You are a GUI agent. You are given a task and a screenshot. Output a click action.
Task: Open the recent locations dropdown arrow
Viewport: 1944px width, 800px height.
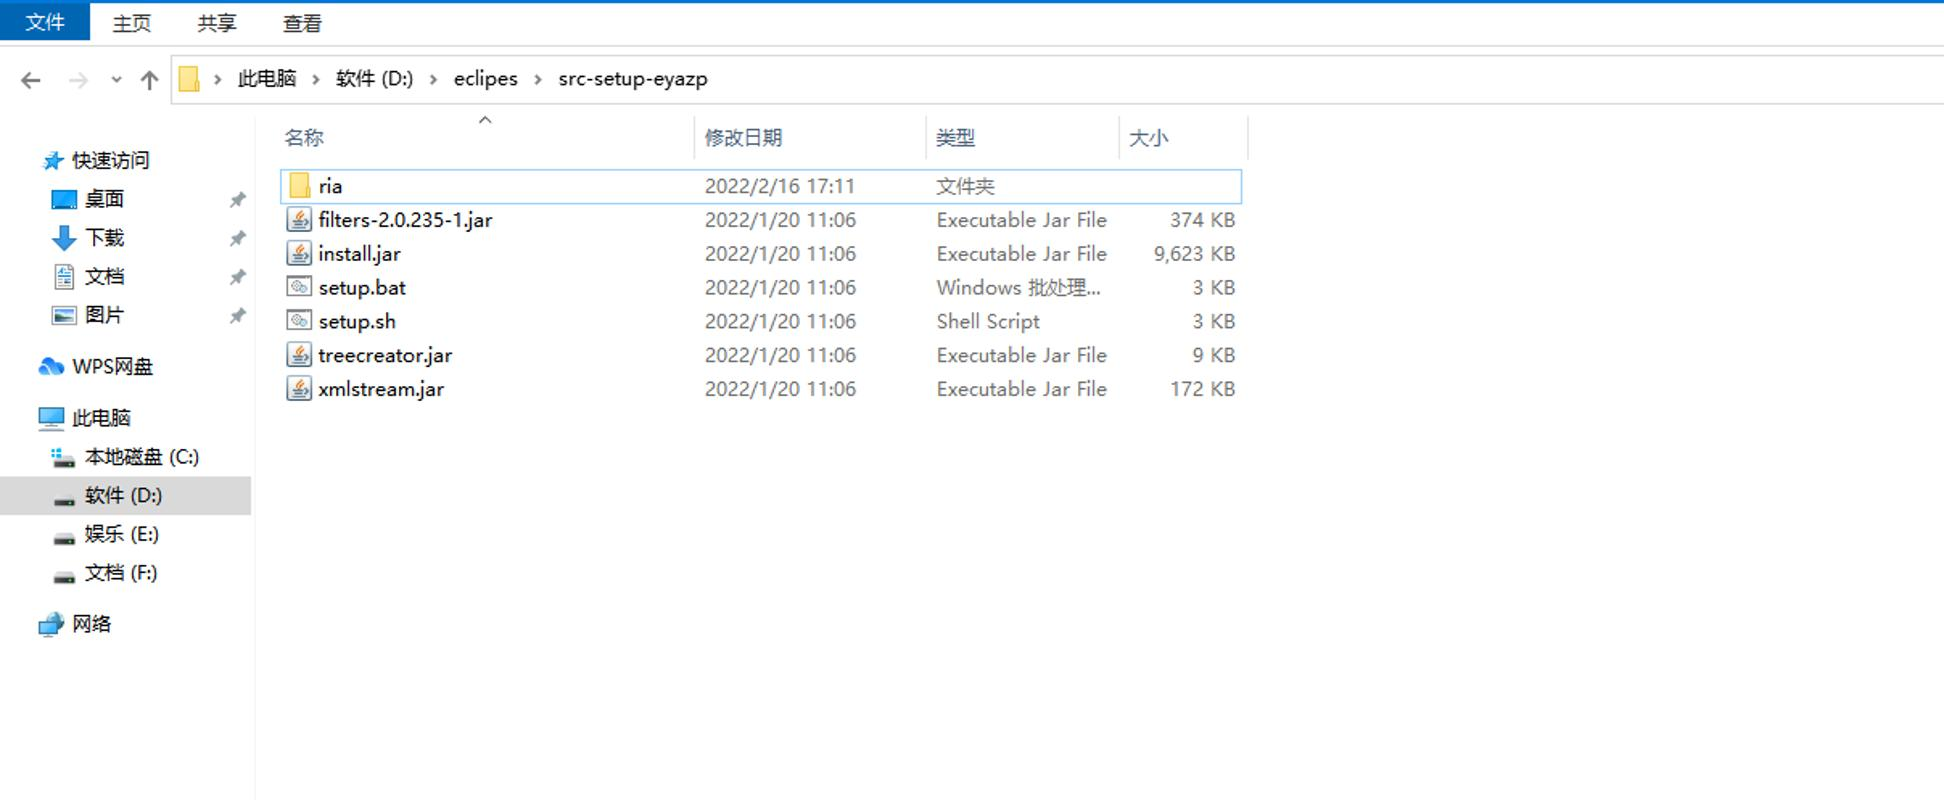[116, 80]
